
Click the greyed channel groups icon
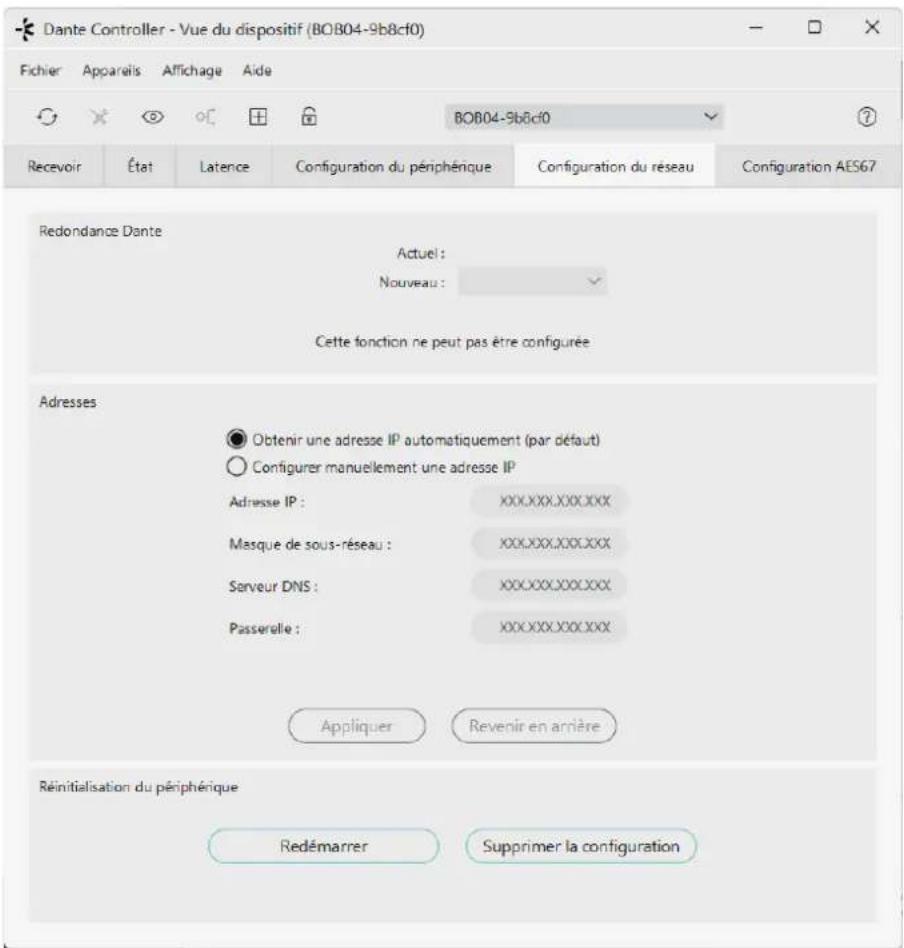[x=205, y=117]
